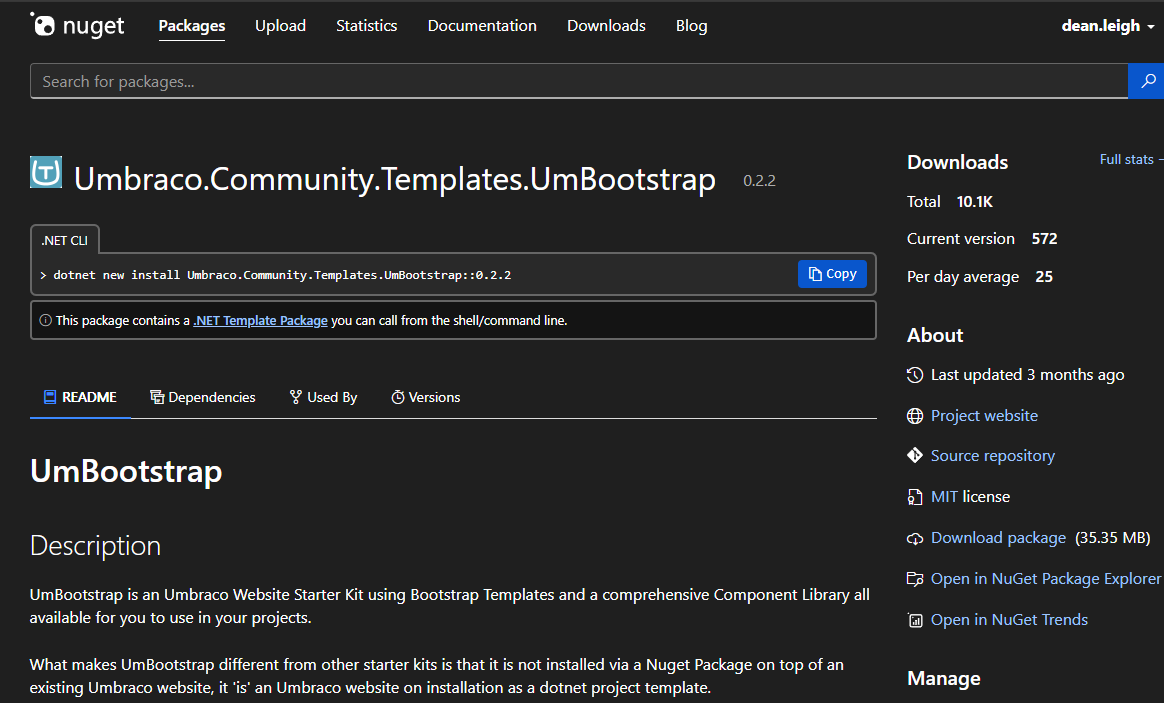
Task: Click the Source repository git icon
Action: pos(915,456)
